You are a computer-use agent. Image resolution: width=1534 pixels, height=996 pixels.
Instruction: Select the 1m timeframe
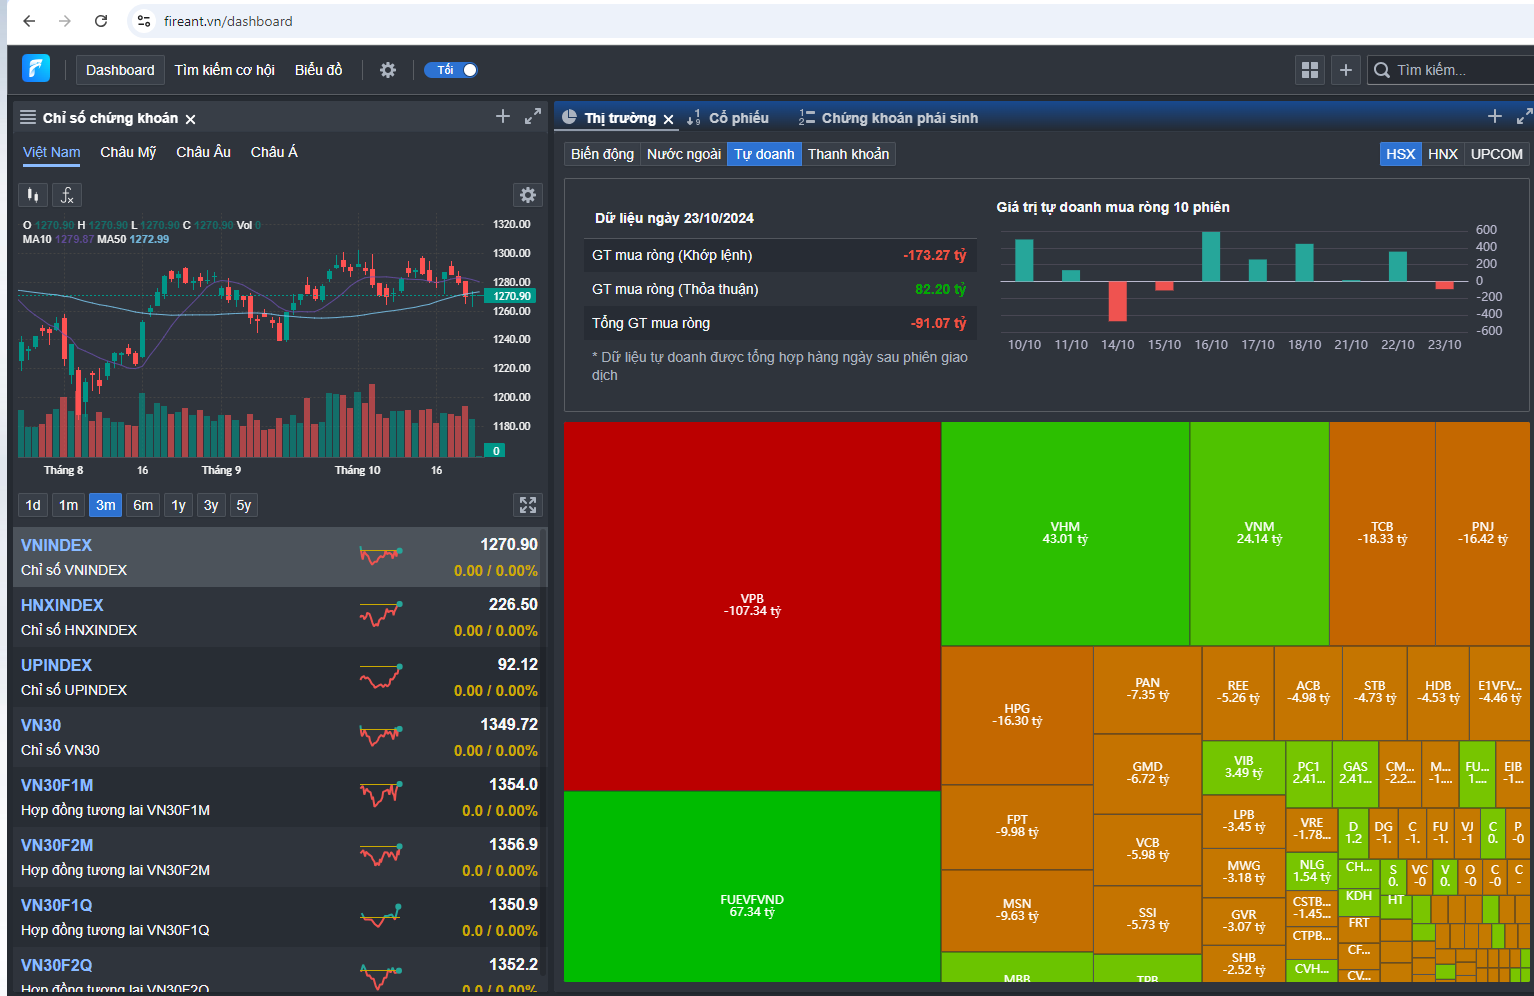coord(68,505)
